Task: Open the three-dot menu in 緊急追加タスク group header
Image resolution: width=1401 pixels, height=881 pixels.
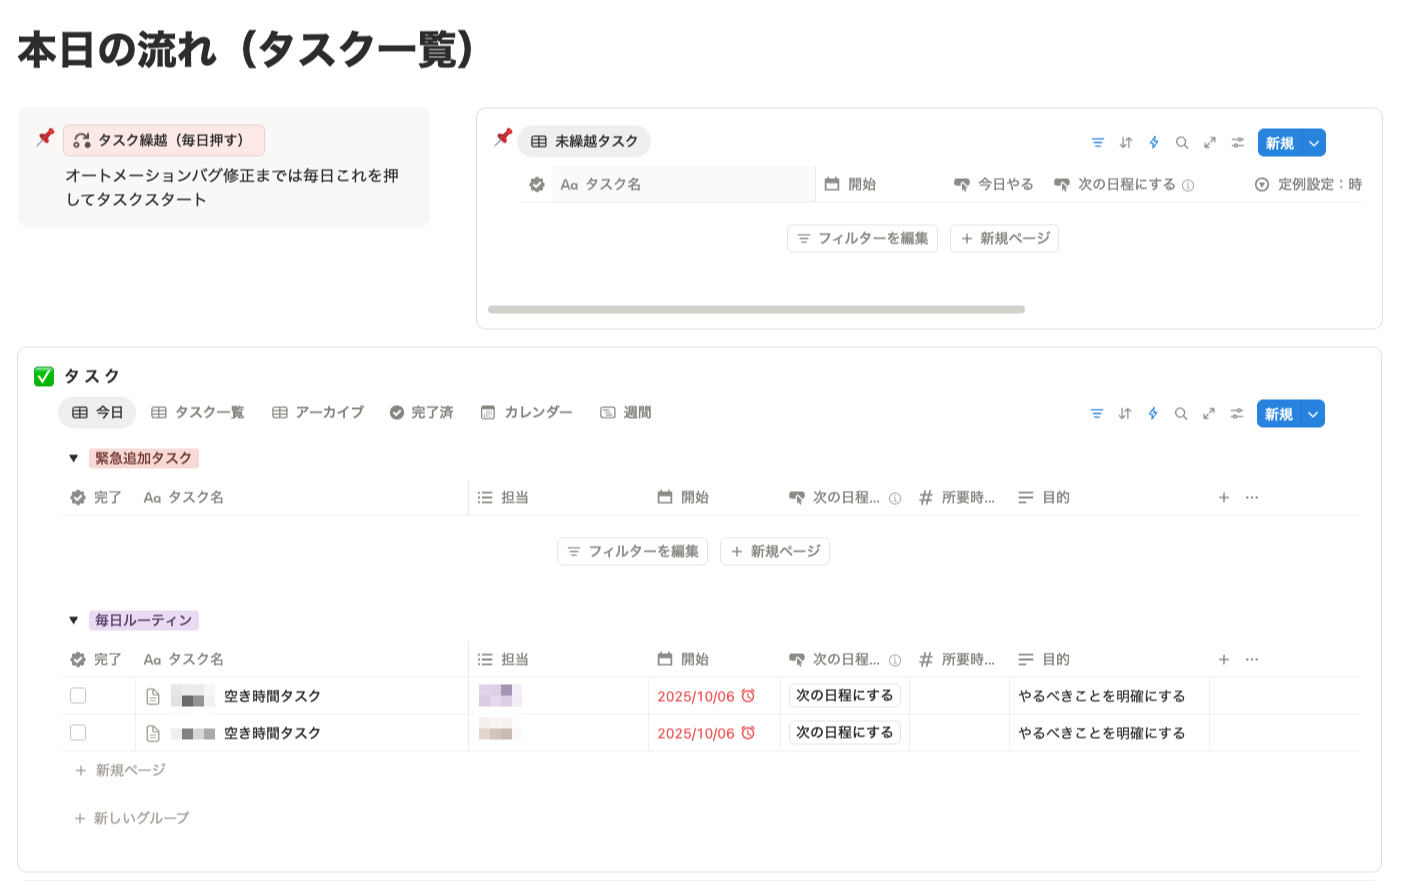Action: coord(1252,497)
